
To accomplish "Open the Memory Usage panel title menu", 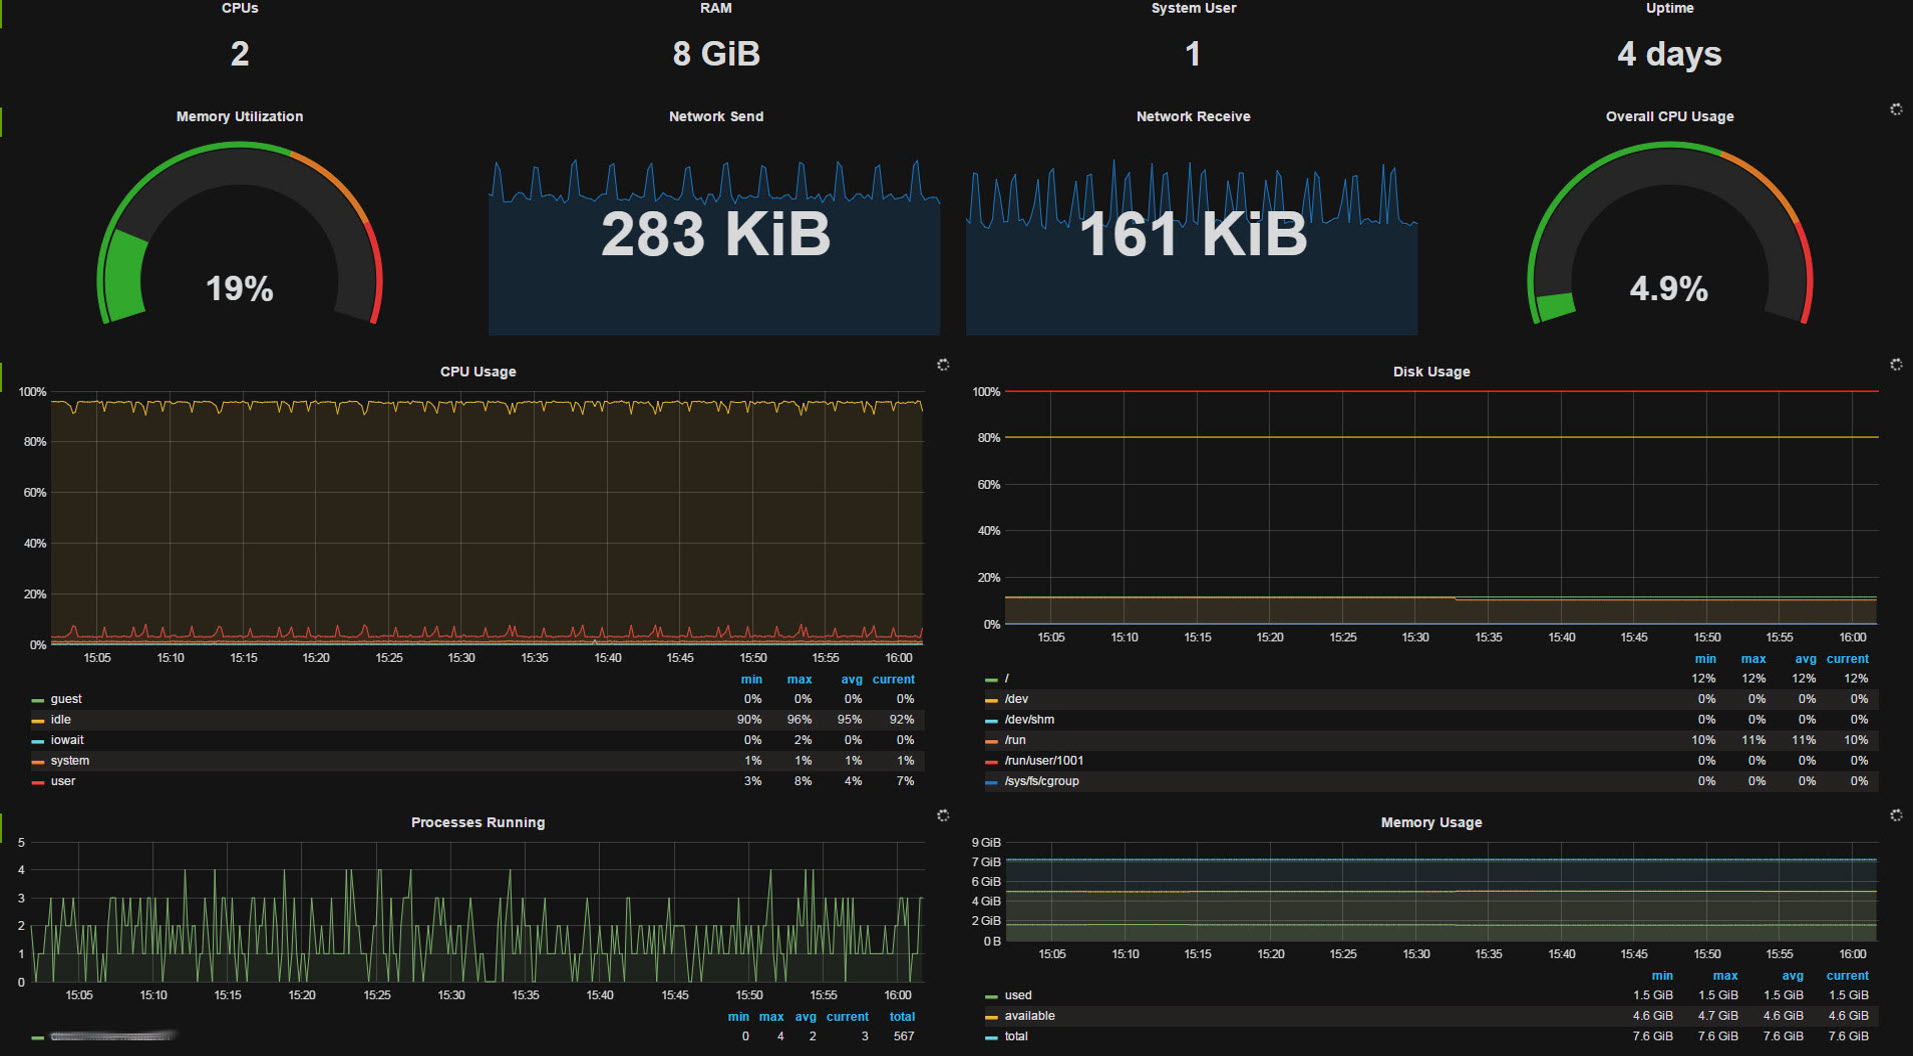I will 1431,822.
